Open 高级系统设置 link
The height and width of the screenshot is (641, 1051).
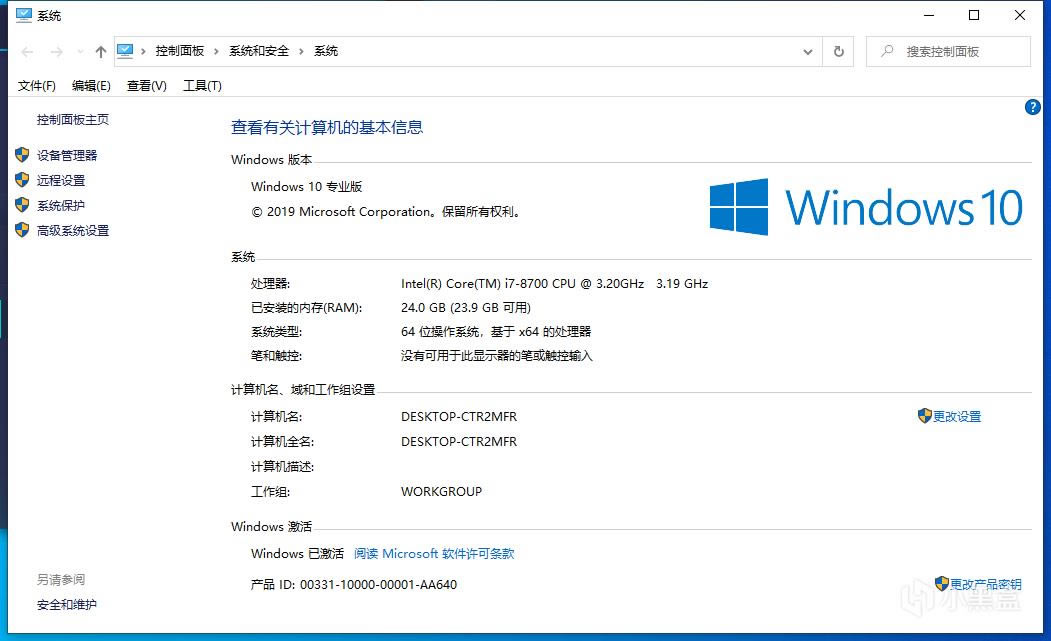click(x=73, y=231)
